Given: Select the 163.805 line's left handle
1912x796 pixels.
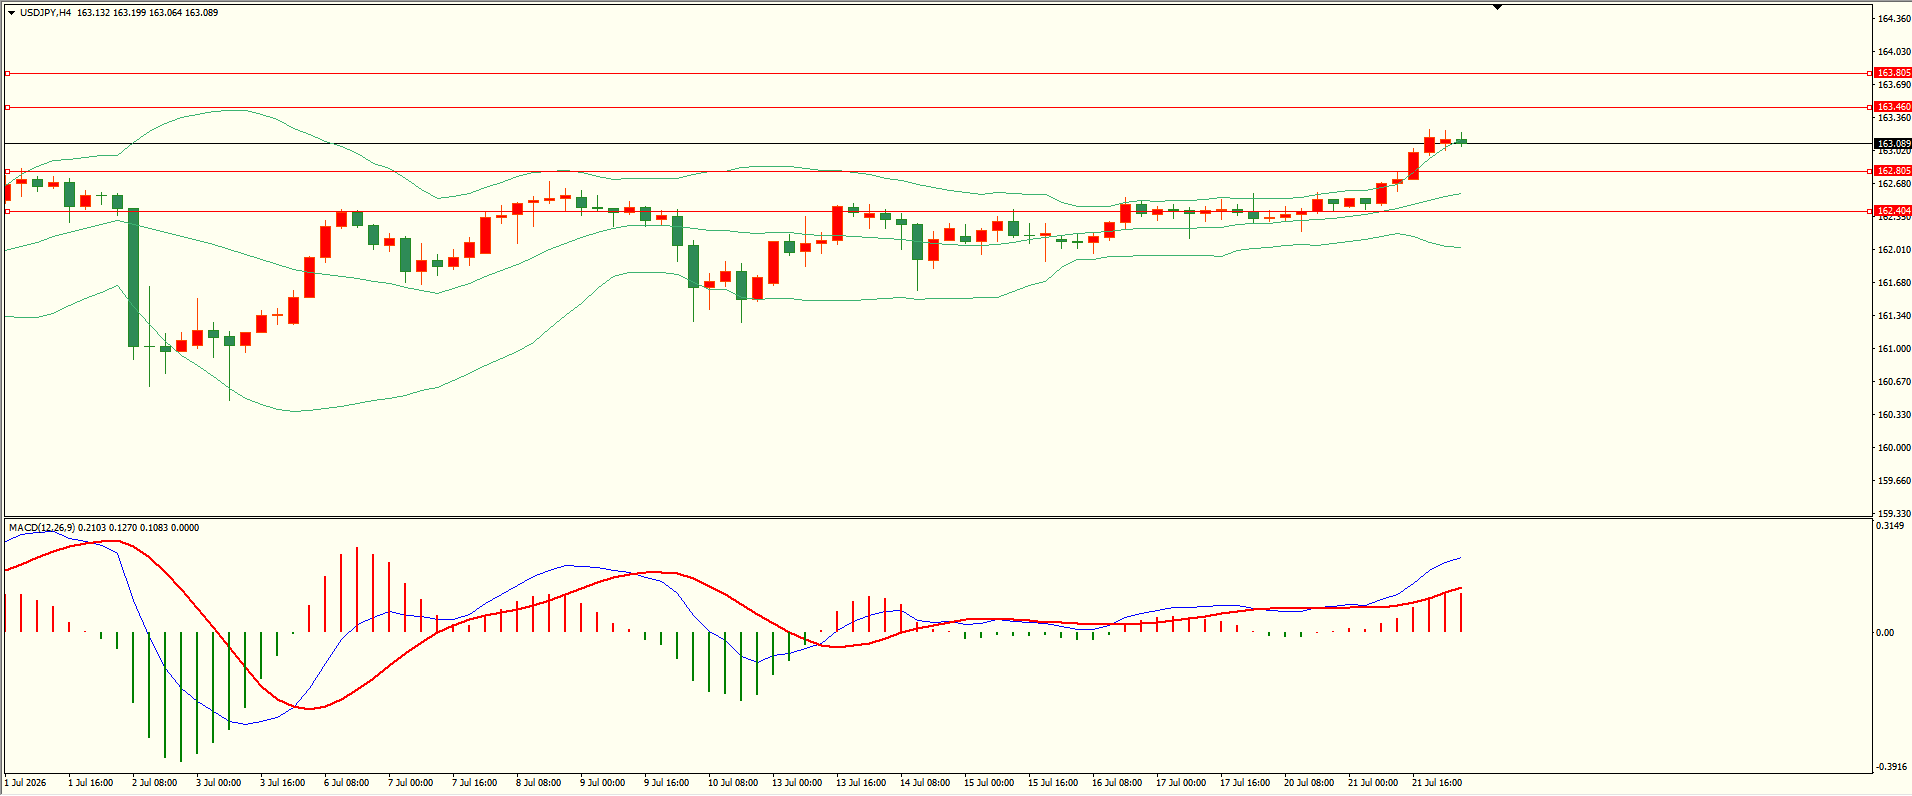Looking at the screenshot, I should point(7,73).
